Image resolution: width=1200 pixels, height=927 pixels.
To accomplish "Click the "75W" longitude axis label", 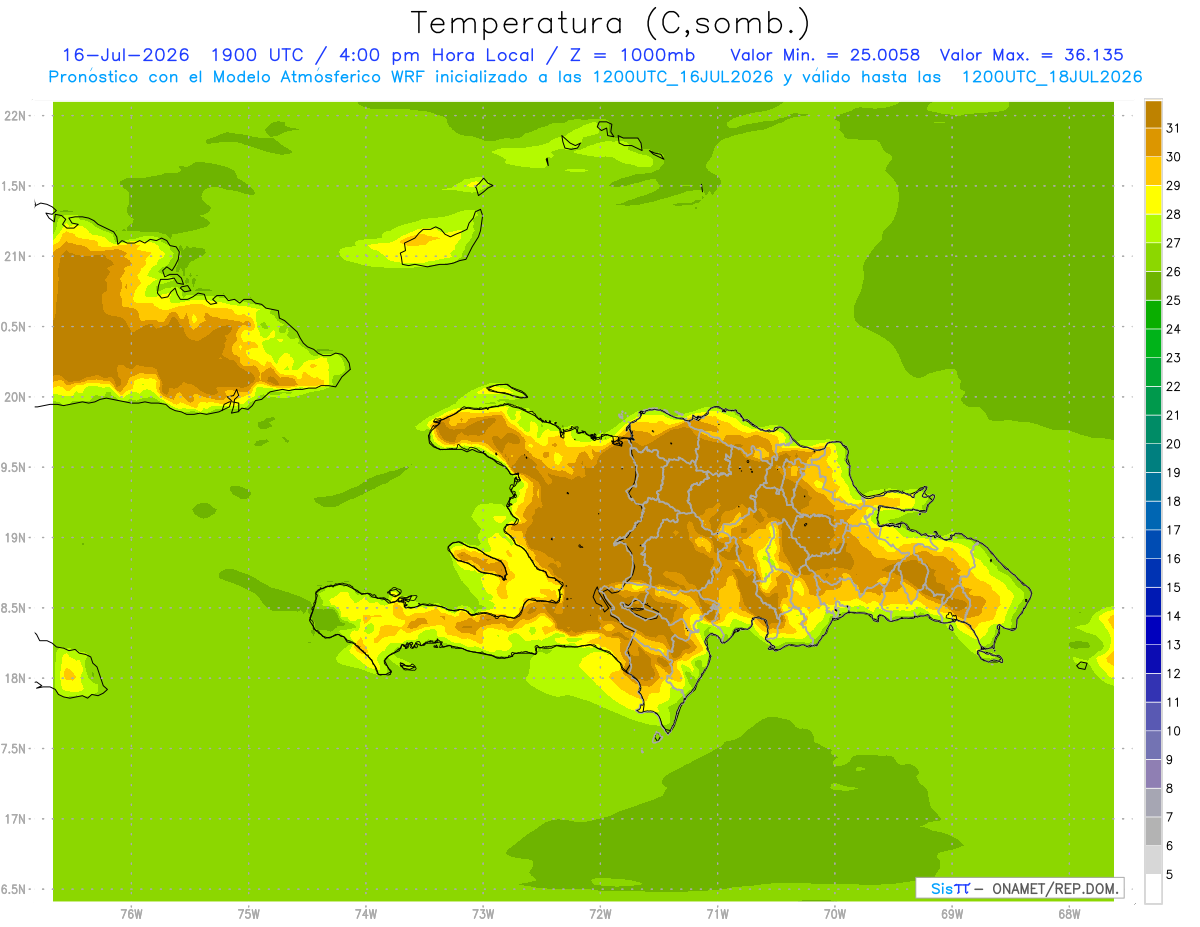I will [249, 914].
